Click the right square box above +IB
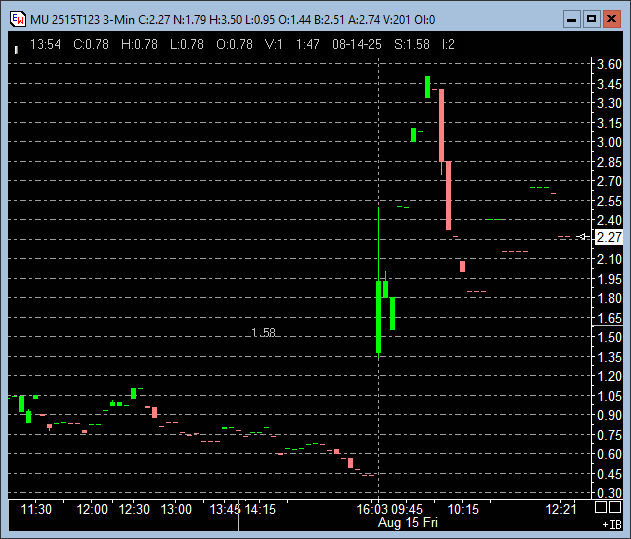This screenshot has height=539, width=631. click(x=615, y=507)
